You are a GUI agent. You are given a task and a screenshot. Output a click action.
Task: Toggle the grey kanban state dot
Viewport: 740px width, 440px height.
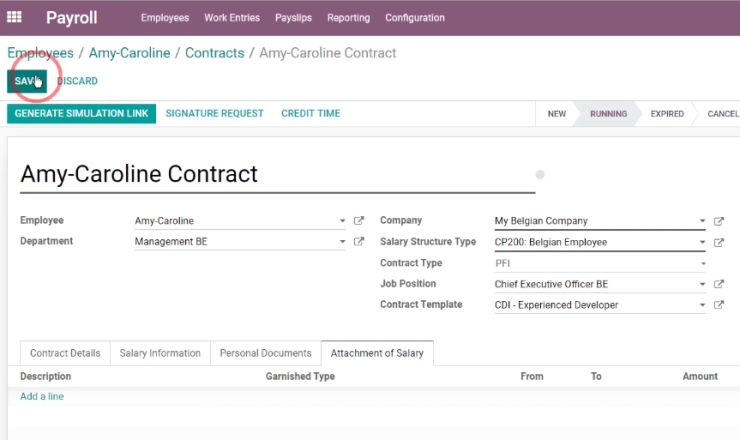(540, 175)
